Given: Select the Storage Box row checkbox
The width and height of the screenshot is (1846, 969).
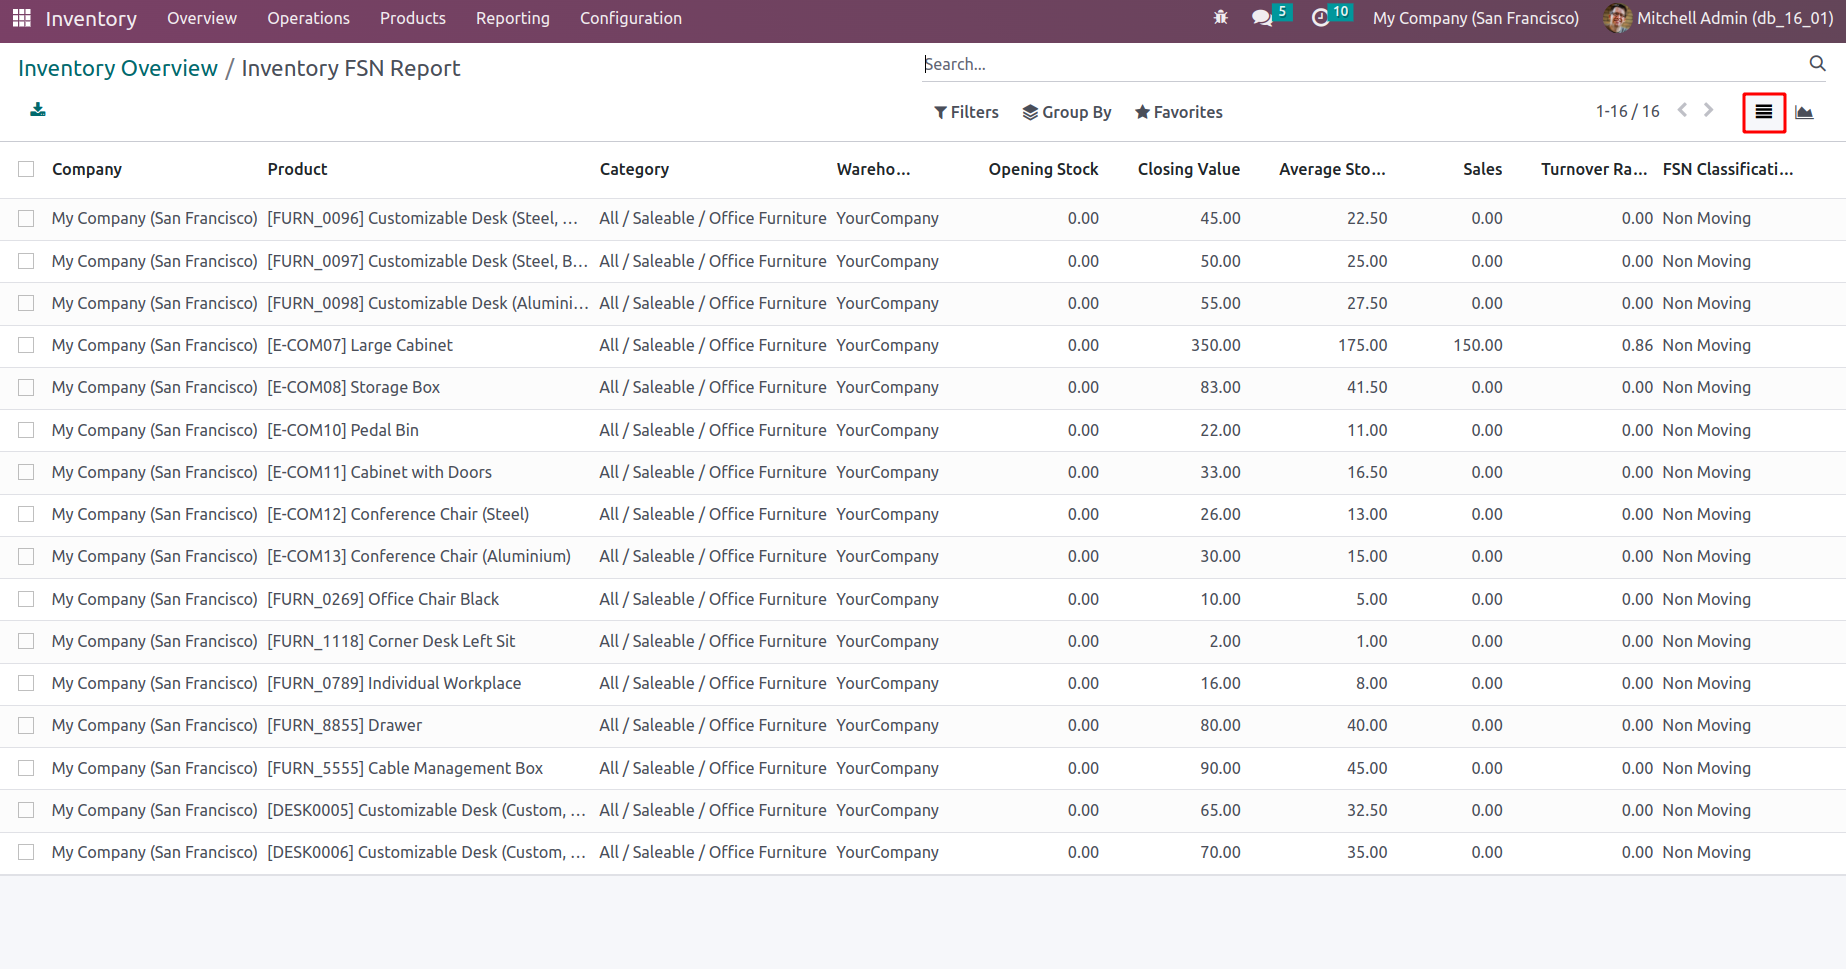Looking at the screenshot, I should [x=26, y=387].
